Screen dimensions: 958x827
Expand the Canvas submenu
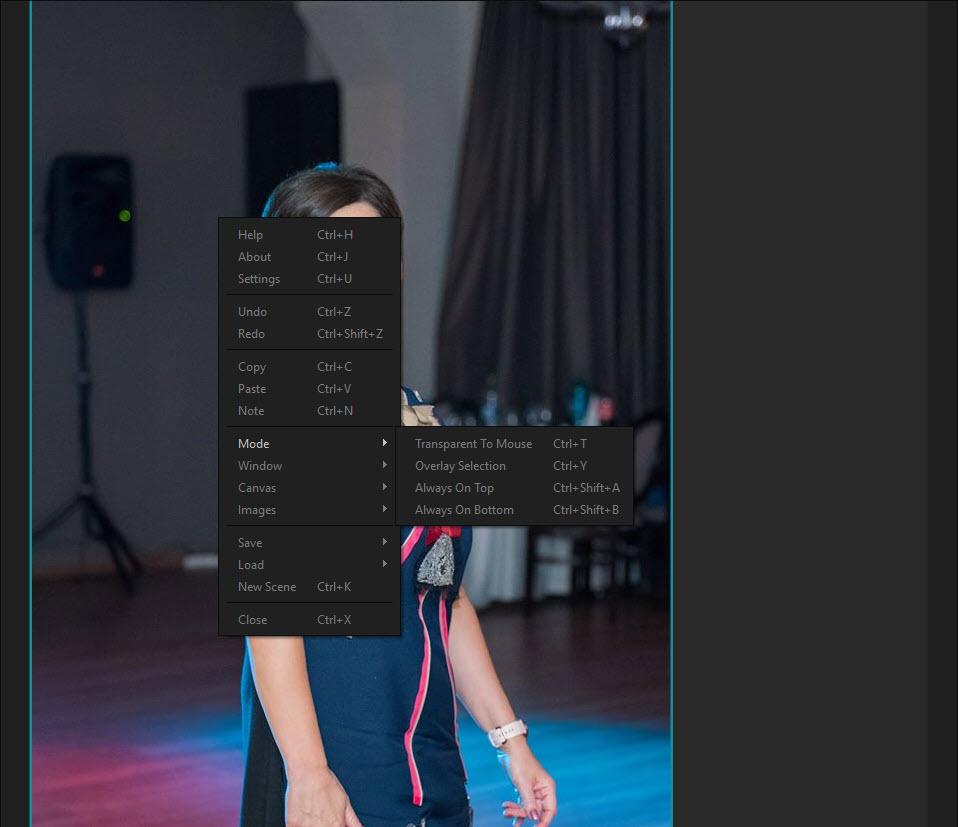click(309, 487)
